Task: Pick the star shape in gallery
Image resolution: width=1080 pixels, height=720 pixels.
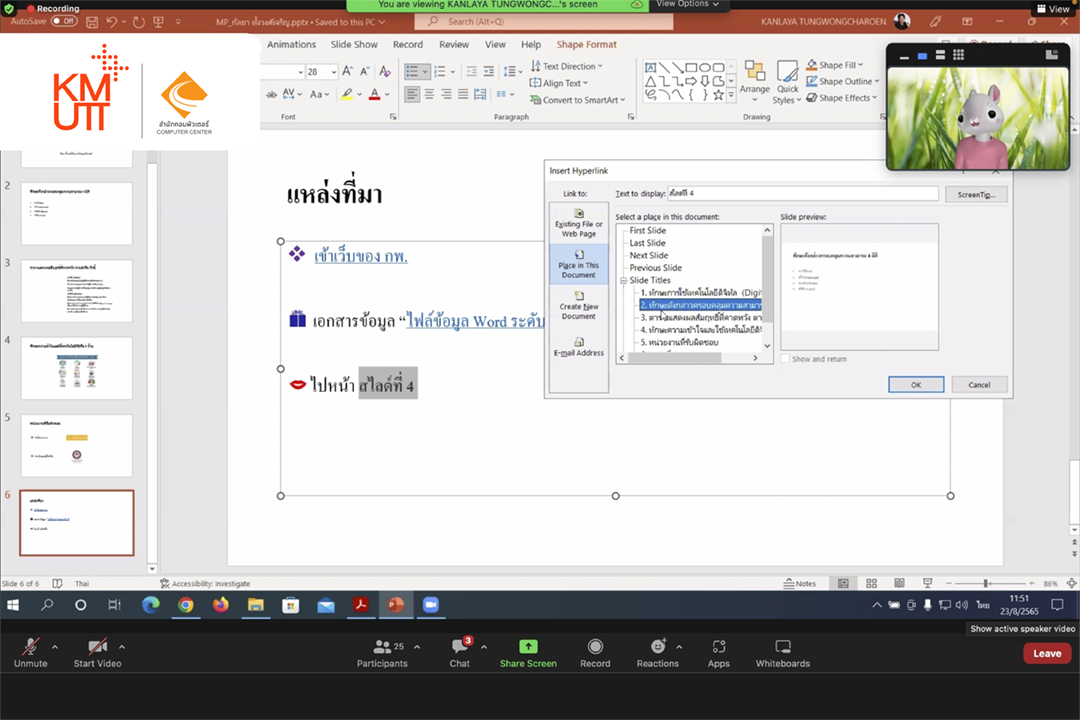Action: 718,95
